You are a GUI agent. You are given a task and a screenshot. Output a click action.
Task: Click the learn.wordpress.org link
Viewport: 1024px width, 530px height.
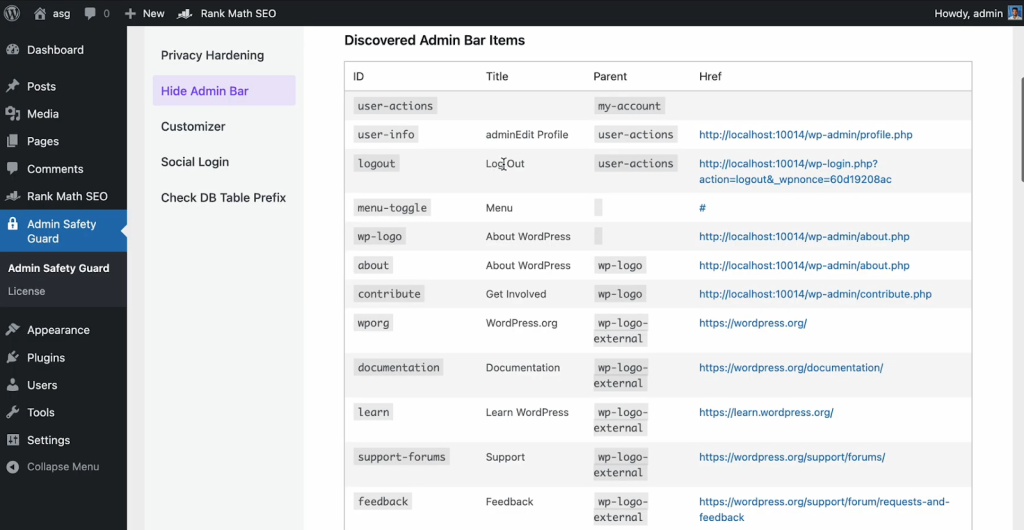[765, 413]
